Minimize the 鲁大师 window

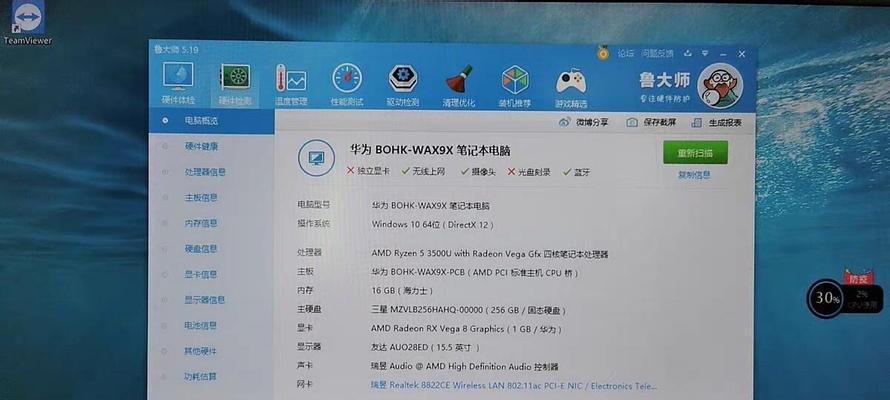click(x=723, y=54)
